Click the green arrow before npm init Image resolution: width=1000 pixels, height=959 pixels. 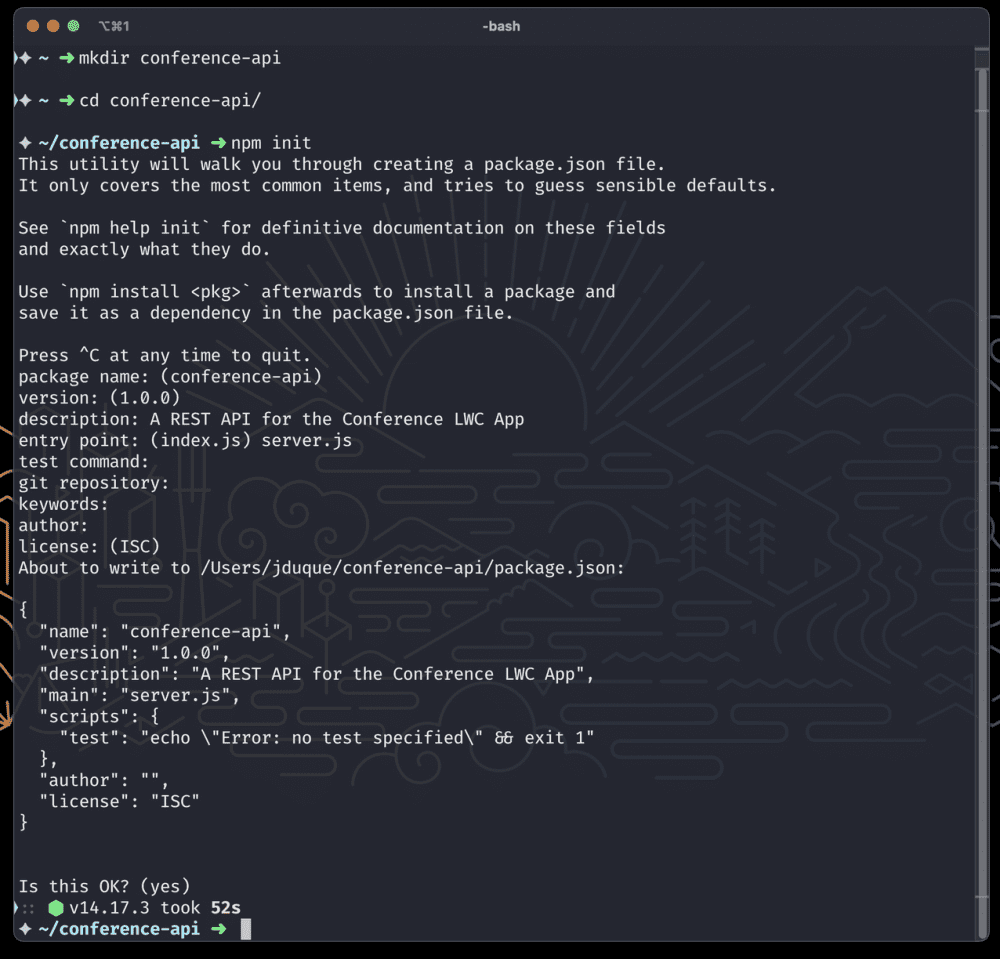218,143
